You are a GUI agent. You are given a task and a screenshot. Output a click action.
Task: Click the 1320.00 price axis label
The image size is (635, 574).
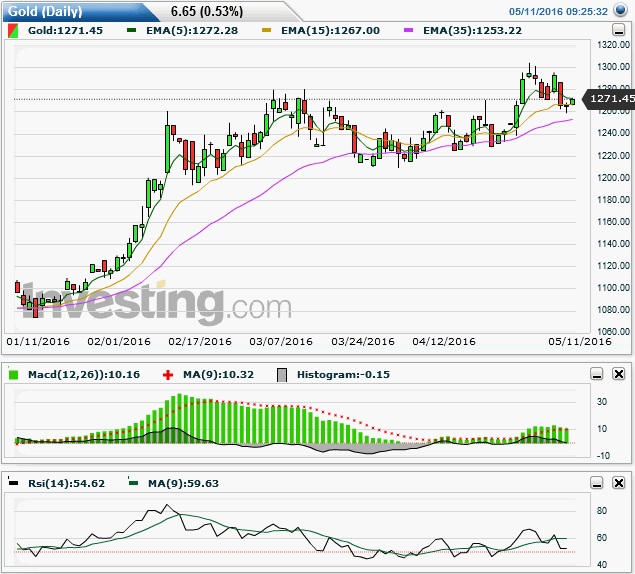613,45
